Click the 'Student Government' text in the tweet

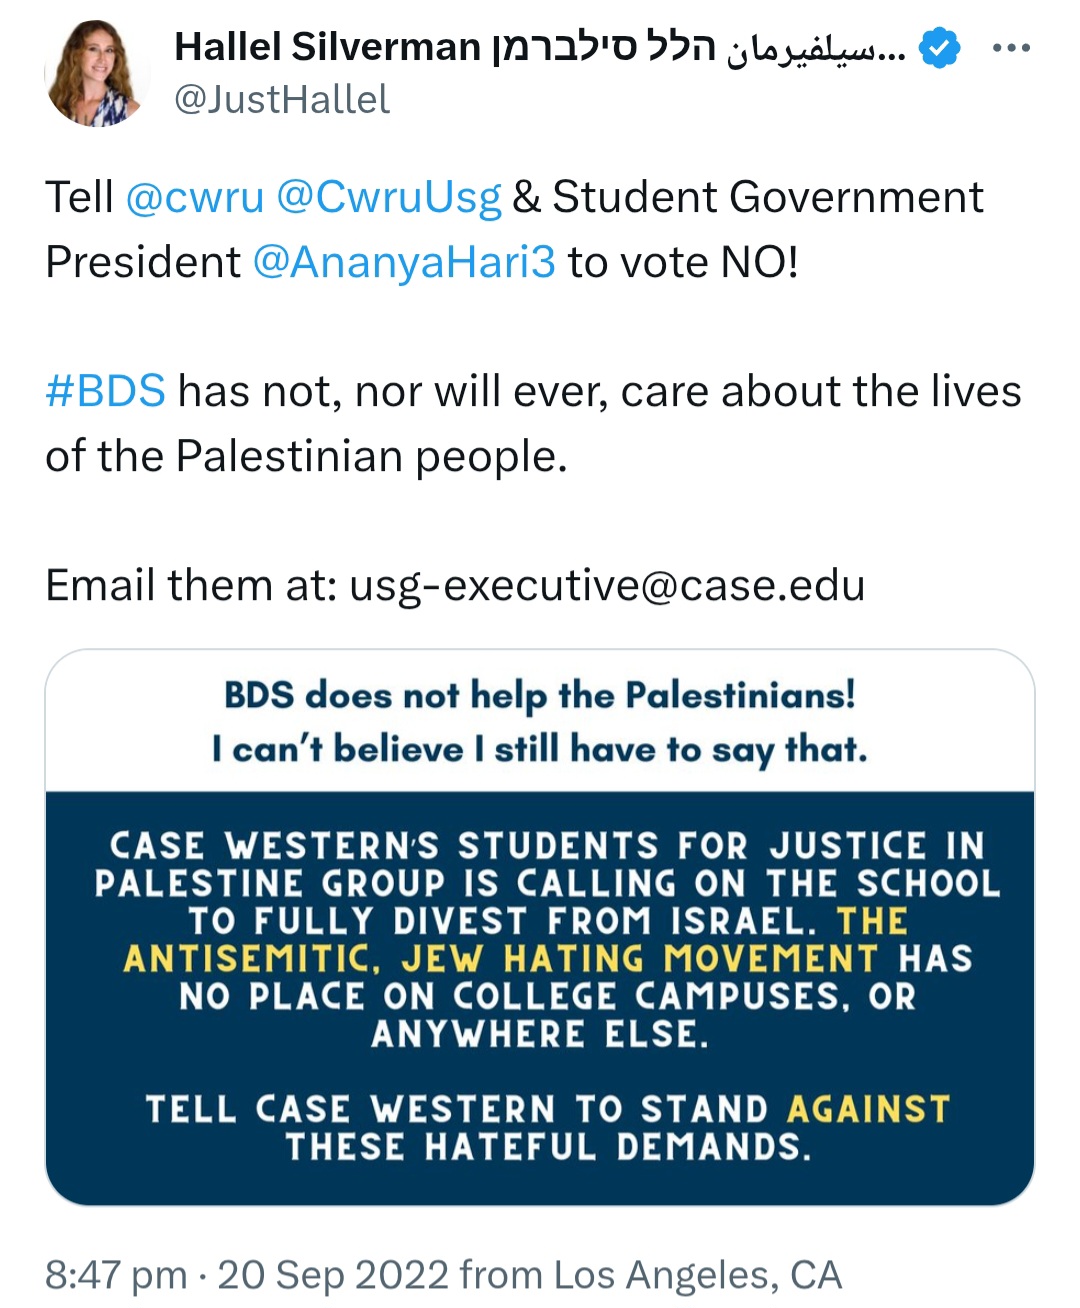(767, 197)
